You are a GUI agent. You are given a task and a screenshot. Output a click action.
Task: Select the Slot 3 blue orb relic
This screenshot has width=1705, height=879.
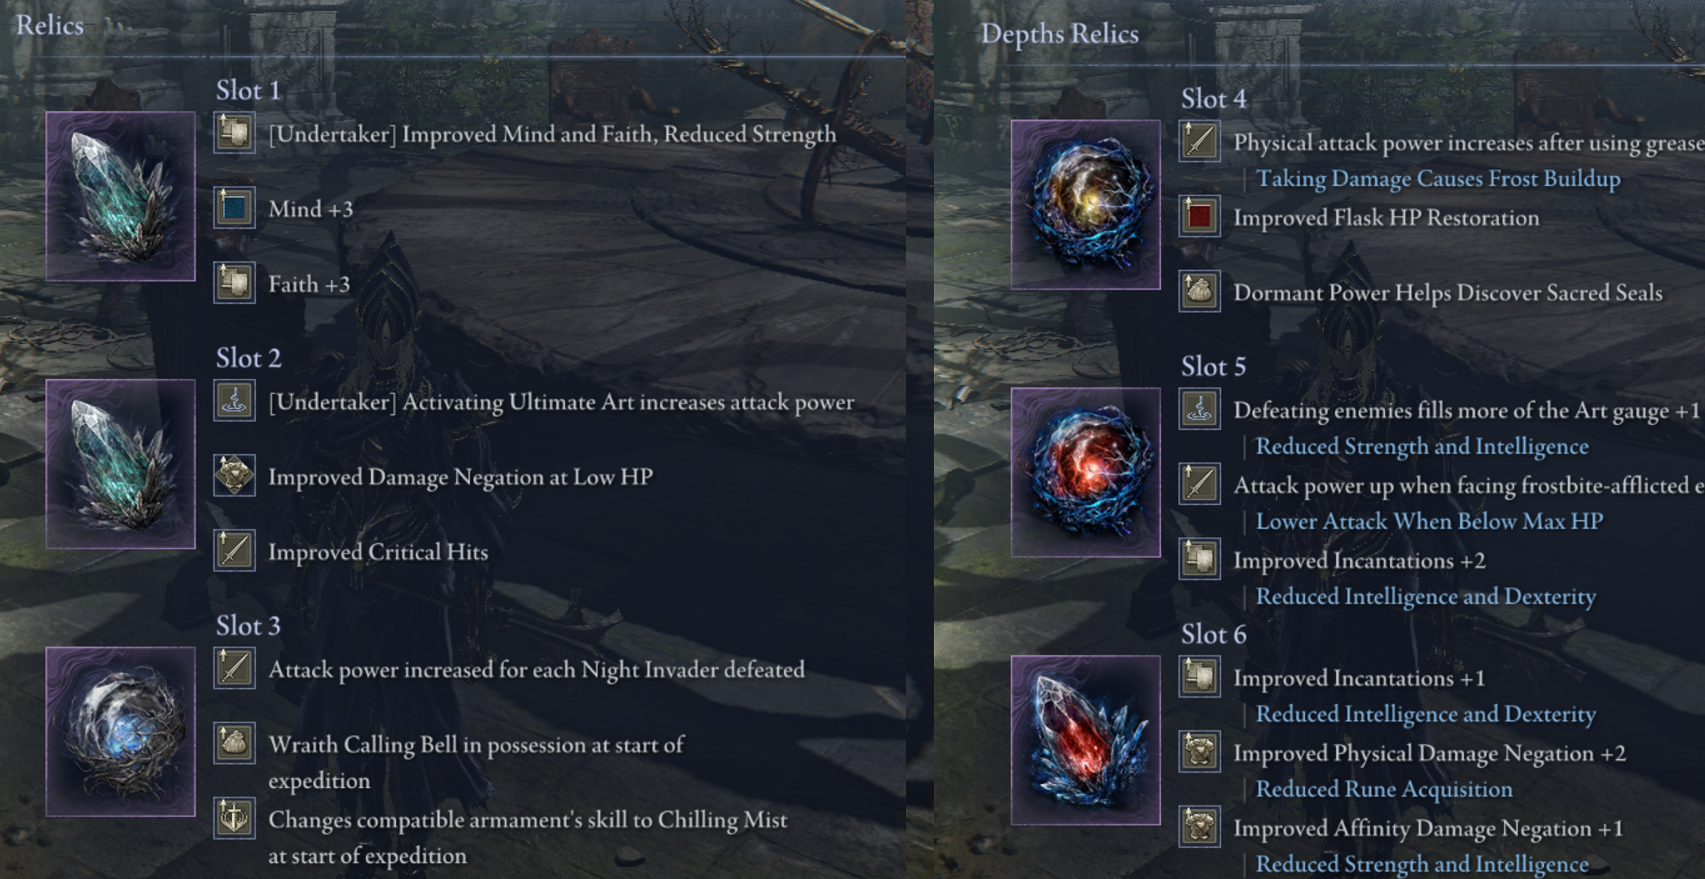tap(120, 731)
